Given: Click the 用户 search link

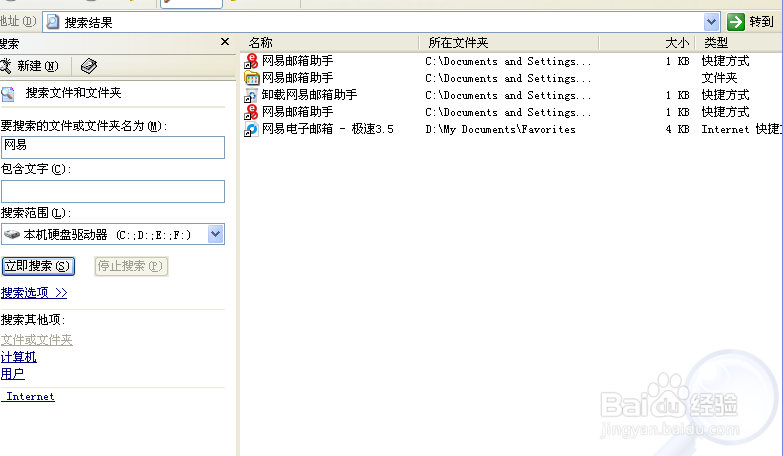Looking at the screenshot, I should [12, 374].
